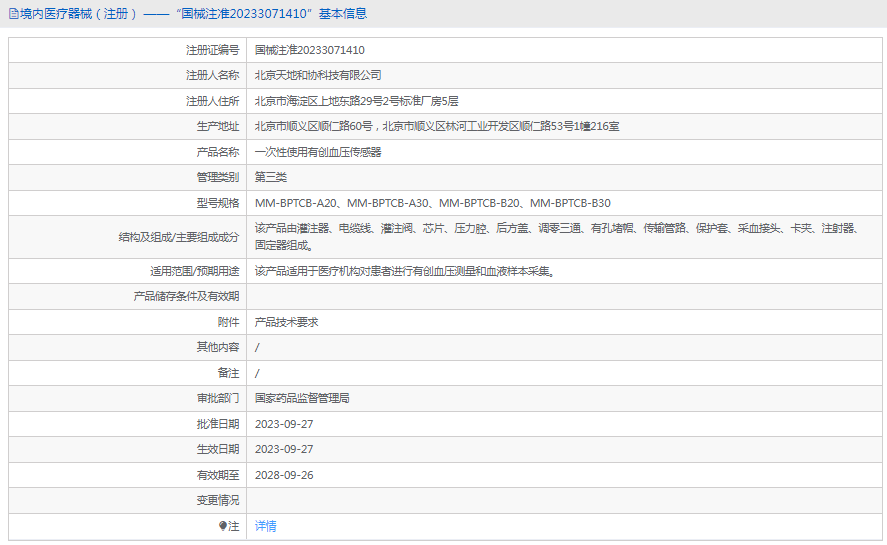The height and width of the screenshot is (545, 887).
Task: Select product name 一次性使用有创血压传感器
Action: 318,152
